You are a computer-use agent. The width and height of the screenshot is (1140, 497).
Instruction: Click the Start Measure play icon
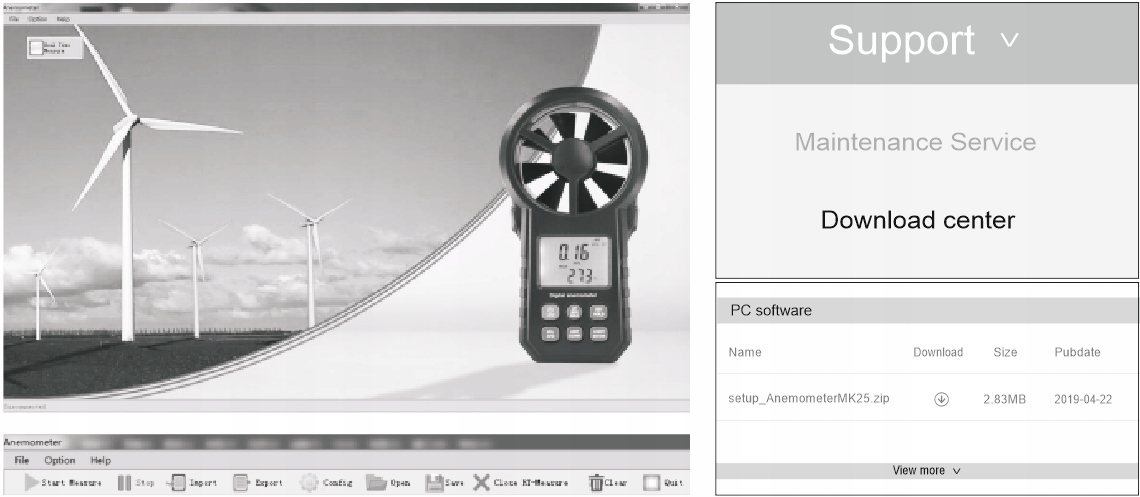[x=31, y=482]
